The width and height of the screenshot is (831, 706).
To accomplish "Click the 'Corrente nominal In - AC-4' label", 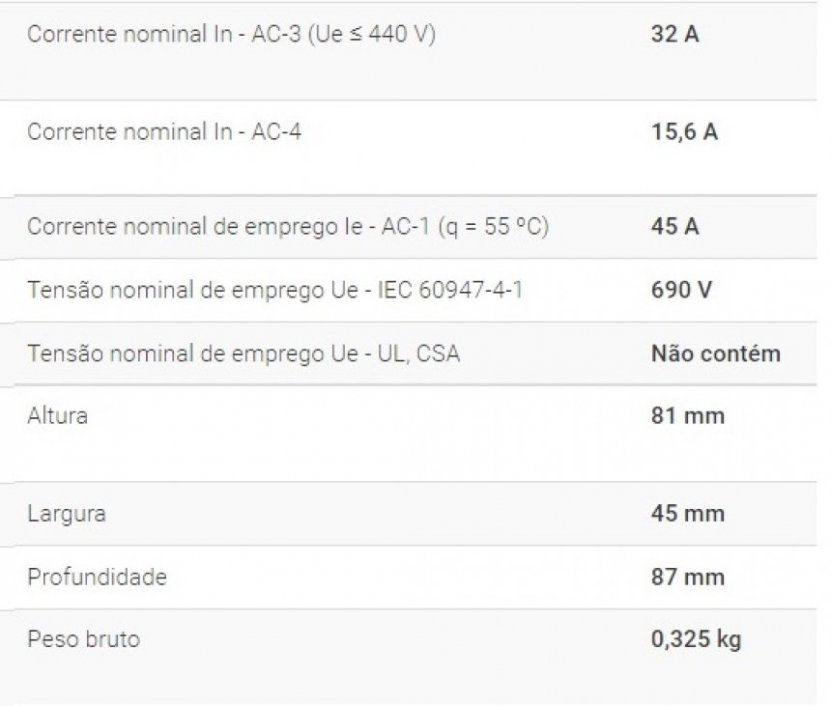I will [x=164, y=131].
